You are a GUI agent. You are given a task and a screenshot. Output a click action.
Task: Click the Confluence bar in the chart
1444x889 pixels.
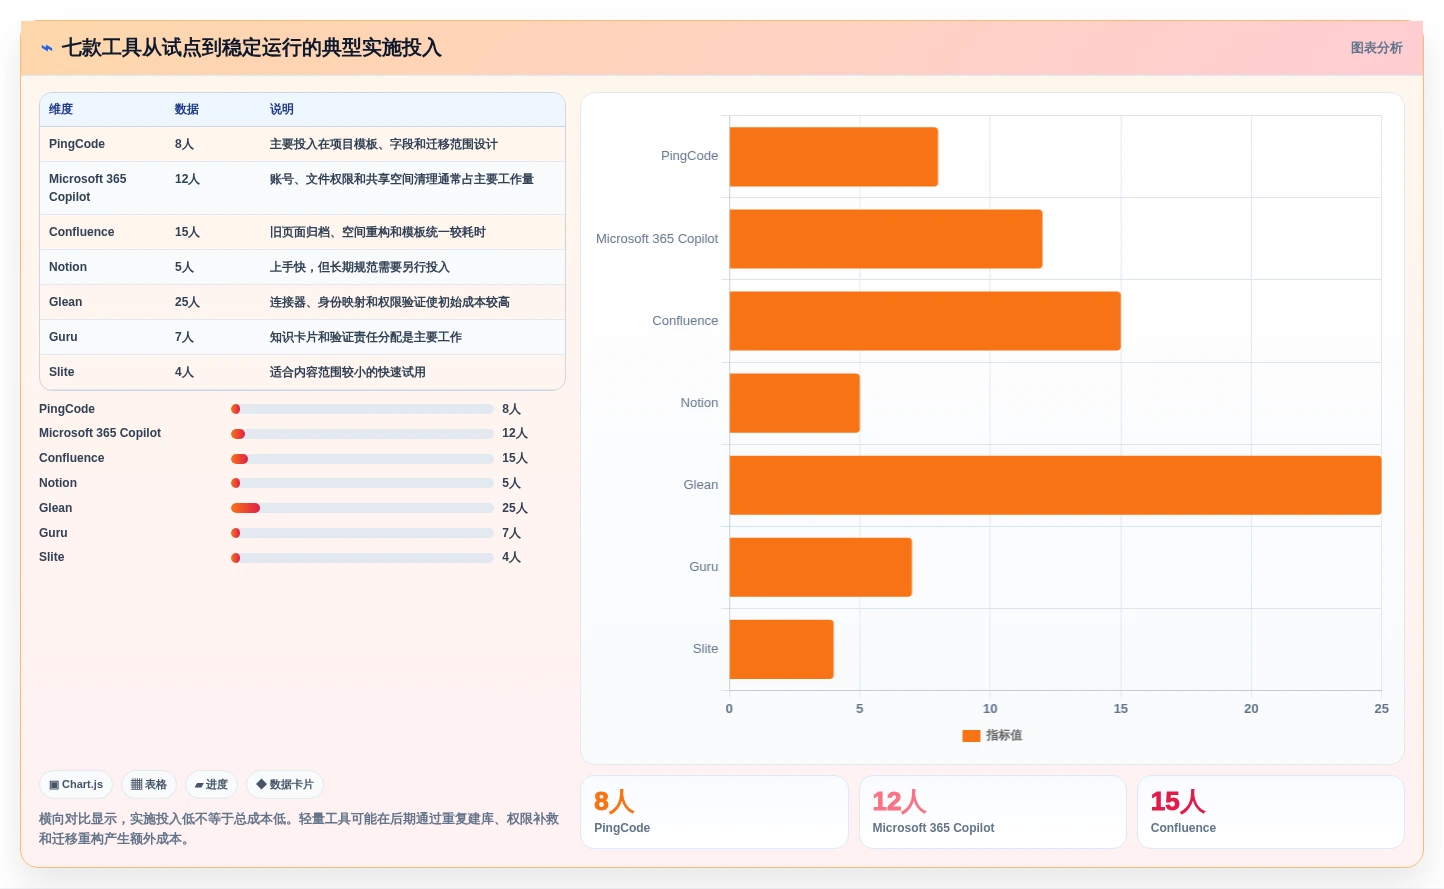(925, 321)
